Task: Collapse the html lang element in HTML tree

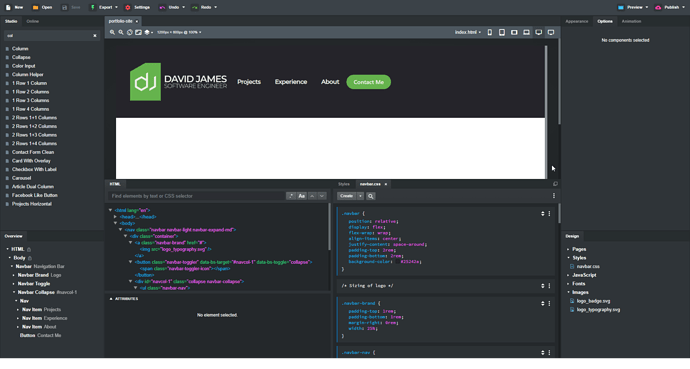Action: coord(110,210)
